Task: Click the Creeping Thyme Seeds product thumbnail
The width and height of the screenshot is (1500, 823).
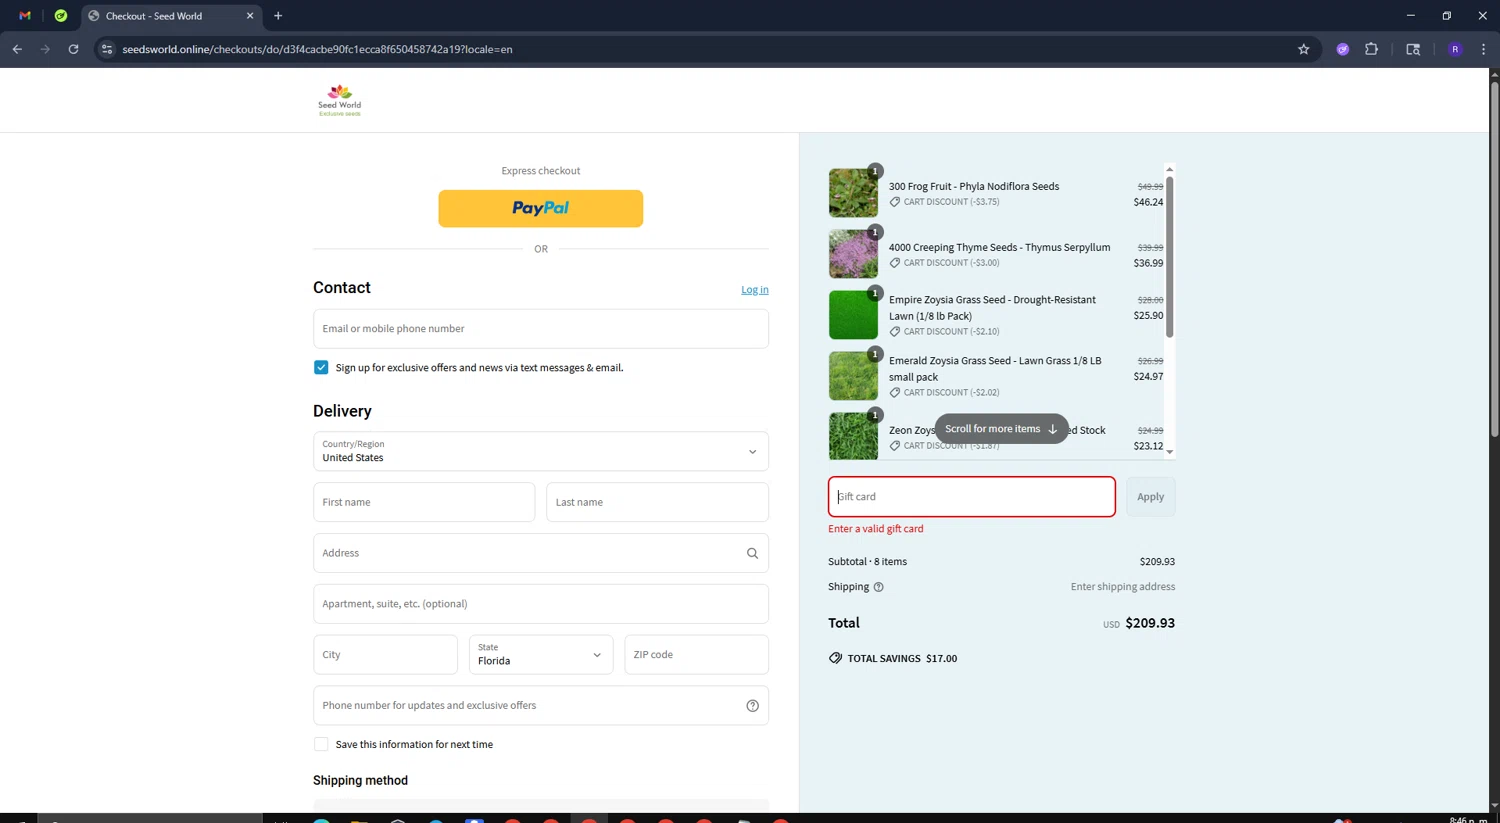Action: click(853, 254)
